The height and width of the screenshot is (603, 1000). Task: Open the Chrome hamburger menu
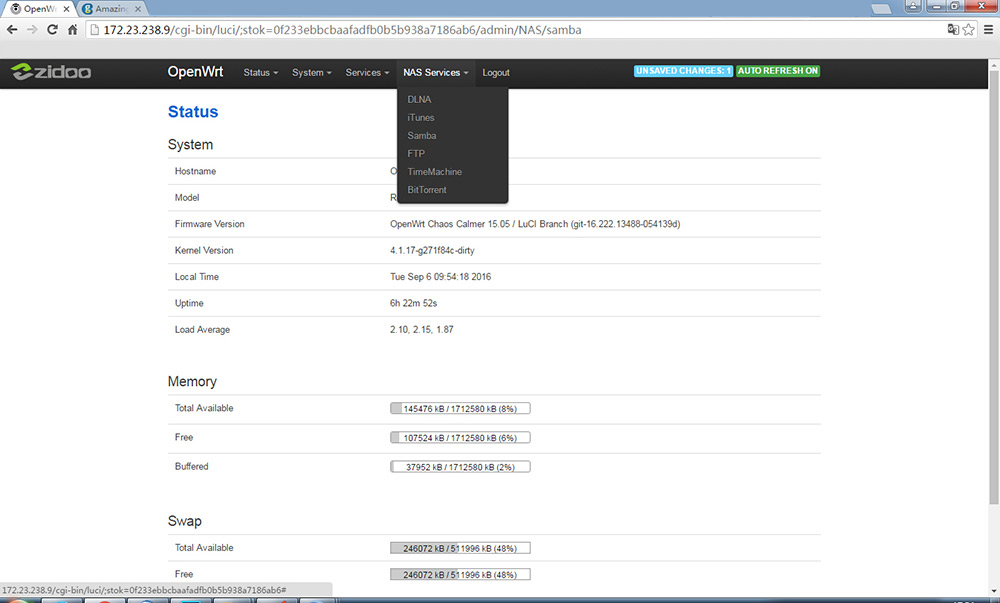coord(988,29)
